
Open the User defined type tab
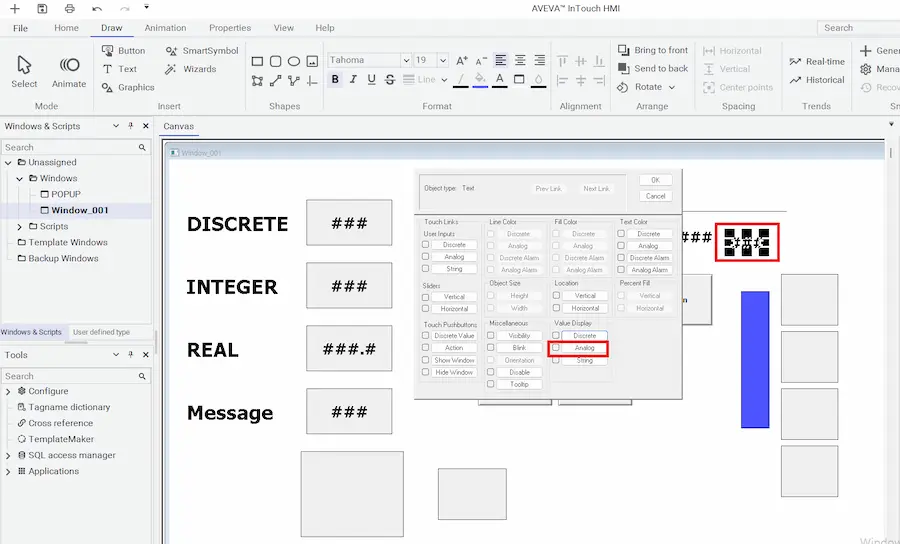101,332
